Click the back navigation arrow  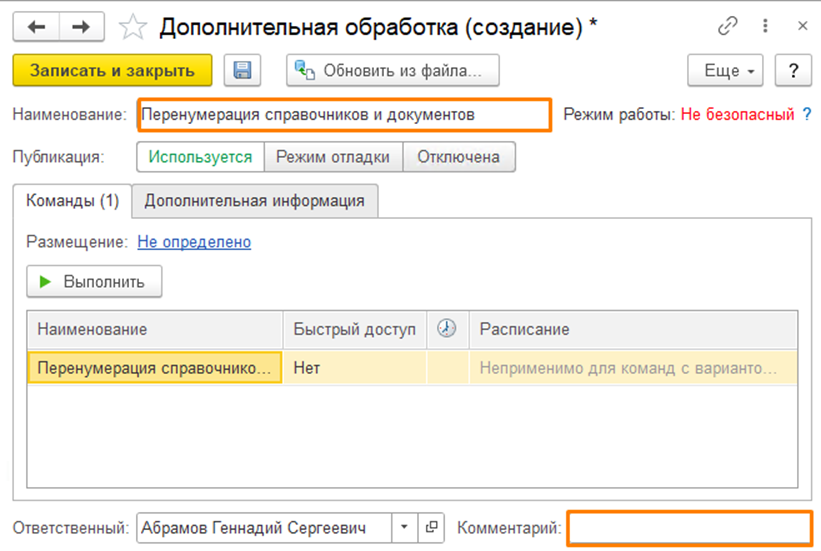point(38,27)
